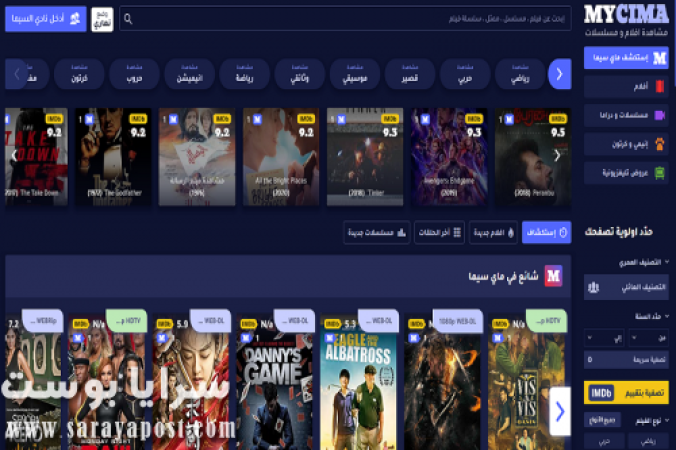Open the من year dropdown
The width and height of the screenshot is (676, 450).
click(x=648, y=338)
